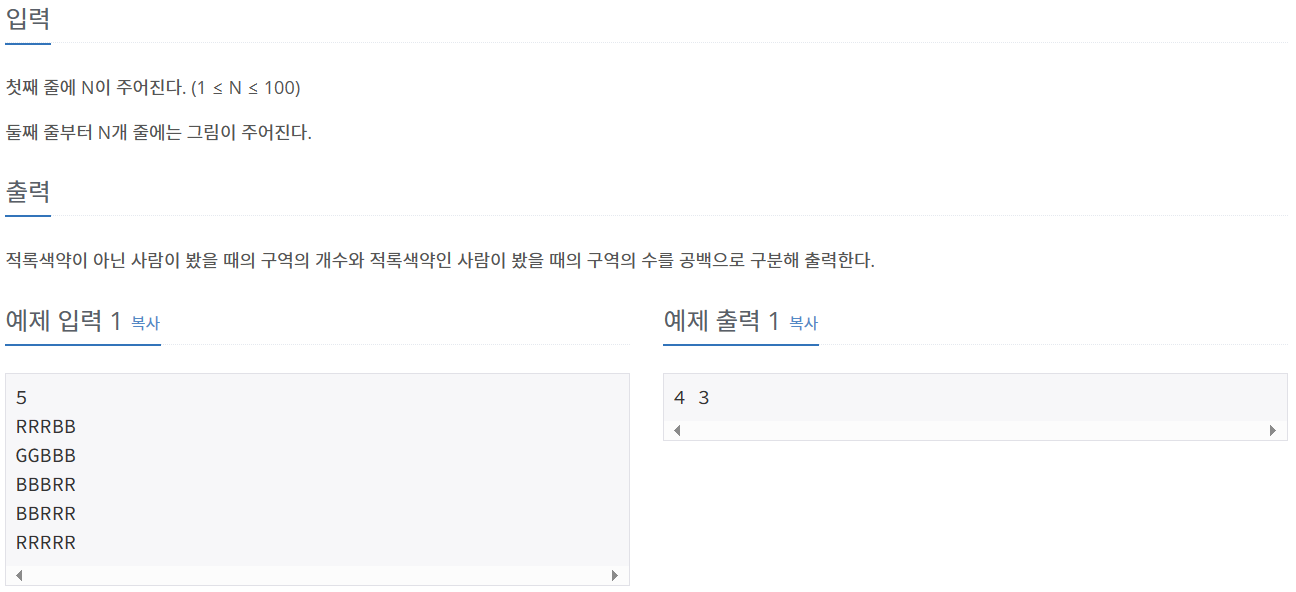Click the sample output horizontal scrollbar track
Image resolution: width=1296 pixels, height=592 pixels.
[975, 430]
